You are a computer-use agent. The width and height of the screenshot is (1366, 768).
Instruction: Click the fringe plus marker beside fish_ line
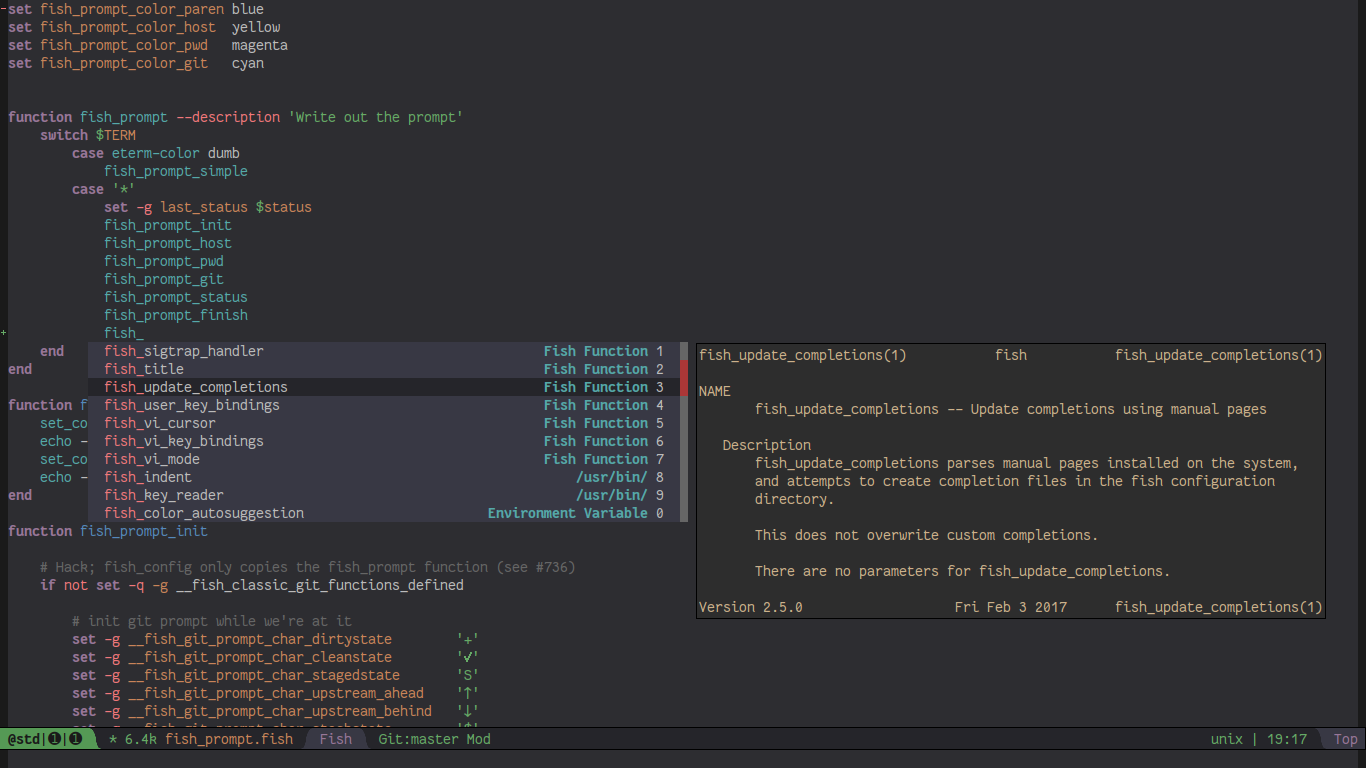4,332
